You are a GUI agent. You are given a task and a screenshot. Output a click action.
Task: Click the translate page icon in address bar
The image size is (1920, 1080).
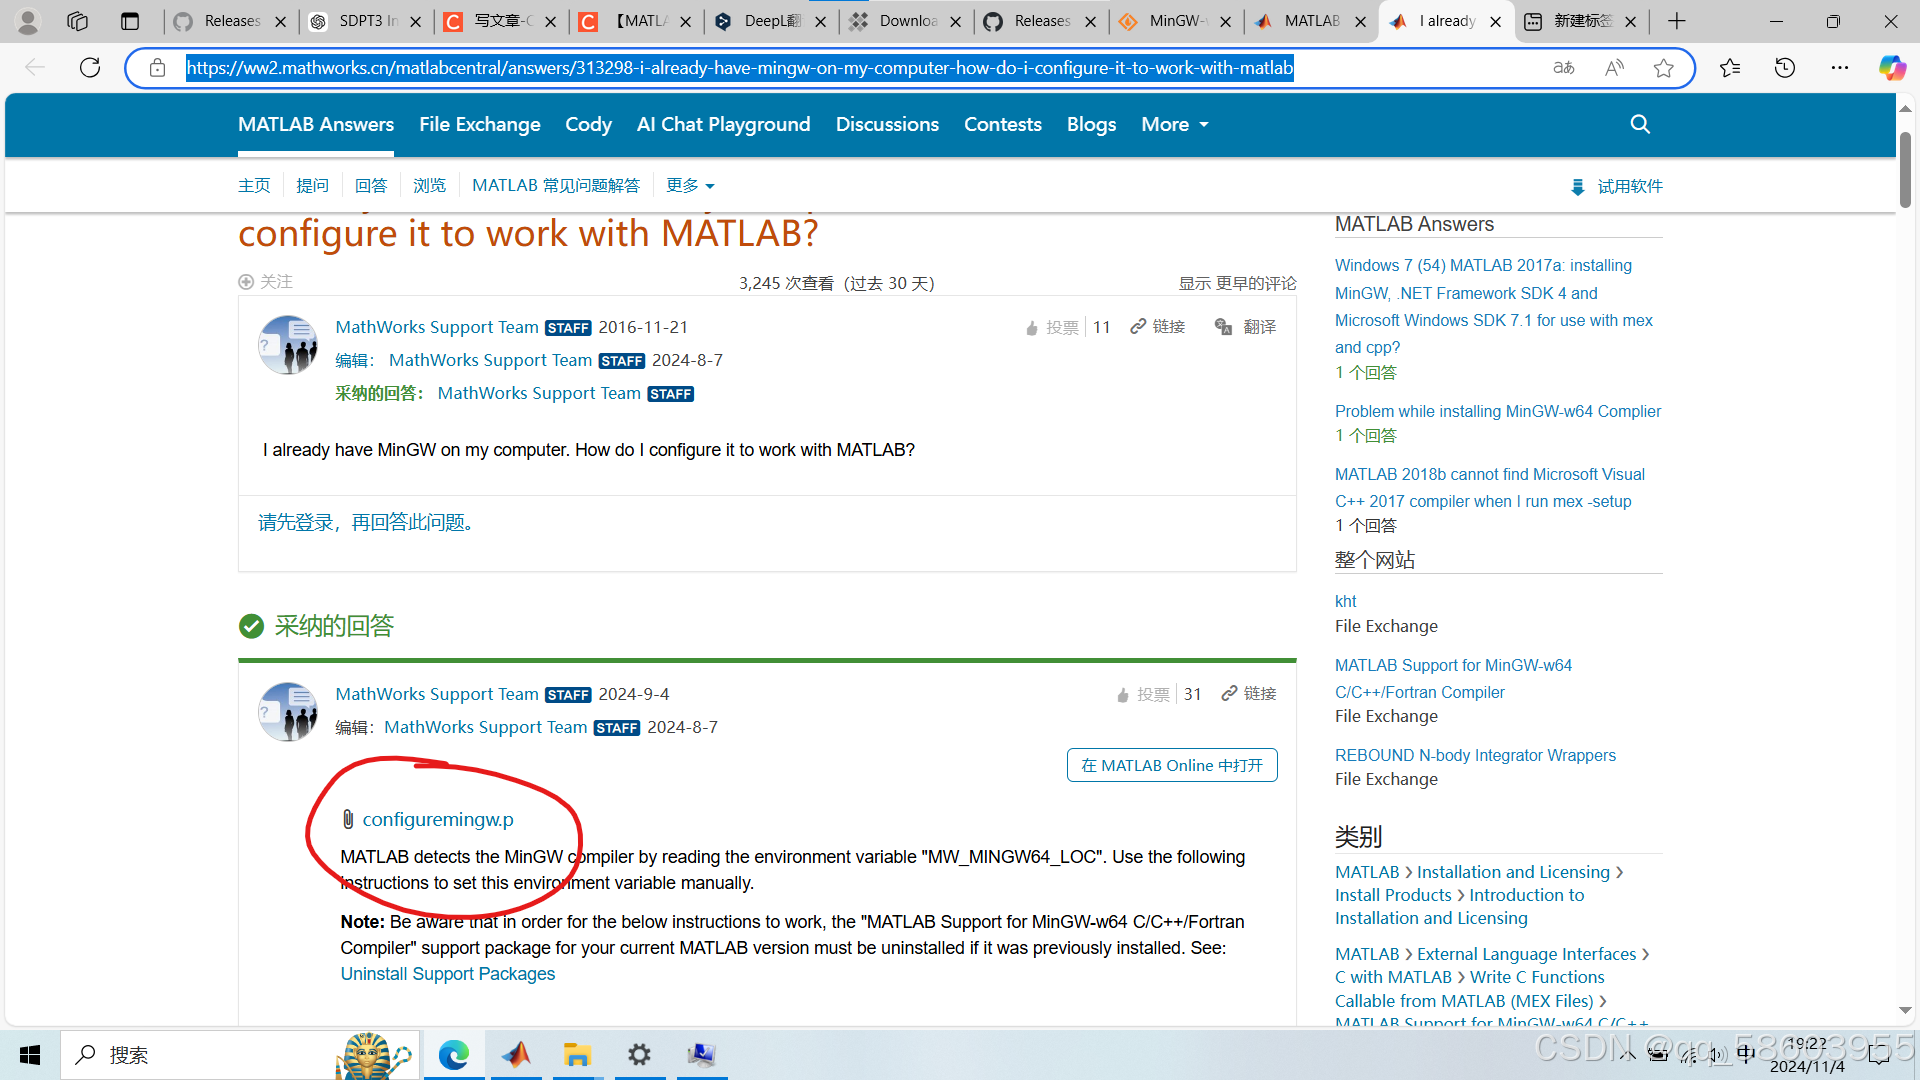click(1563, 68)
